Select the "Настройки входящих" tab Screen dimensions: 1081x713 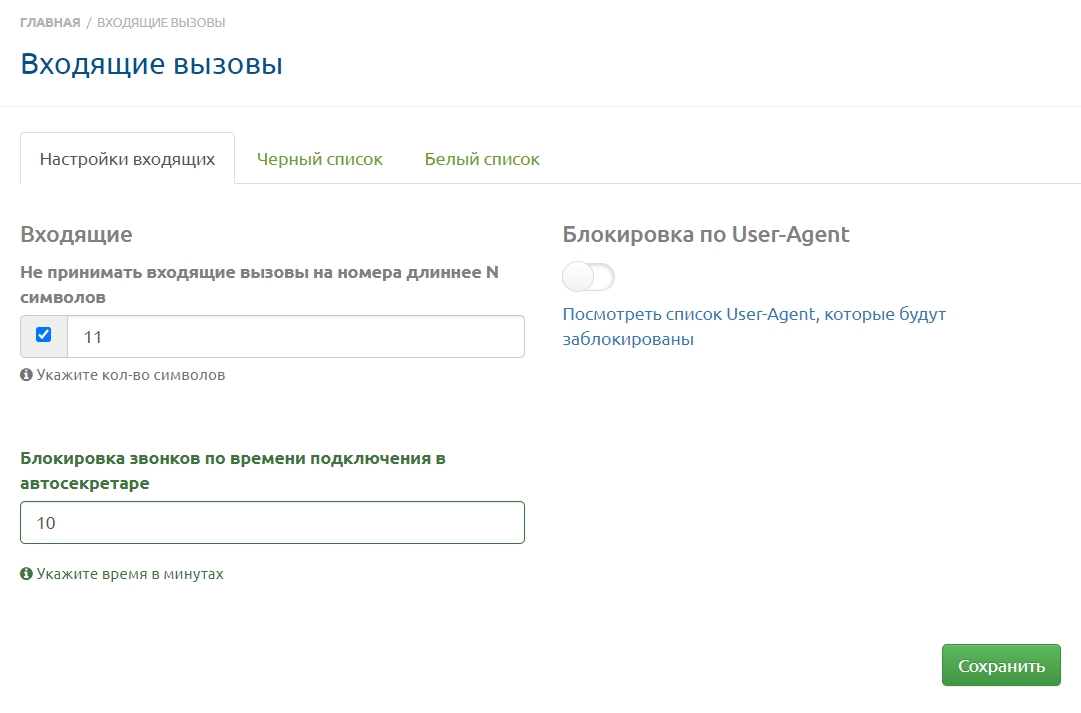pyautogui.click(x=127, y=159)
